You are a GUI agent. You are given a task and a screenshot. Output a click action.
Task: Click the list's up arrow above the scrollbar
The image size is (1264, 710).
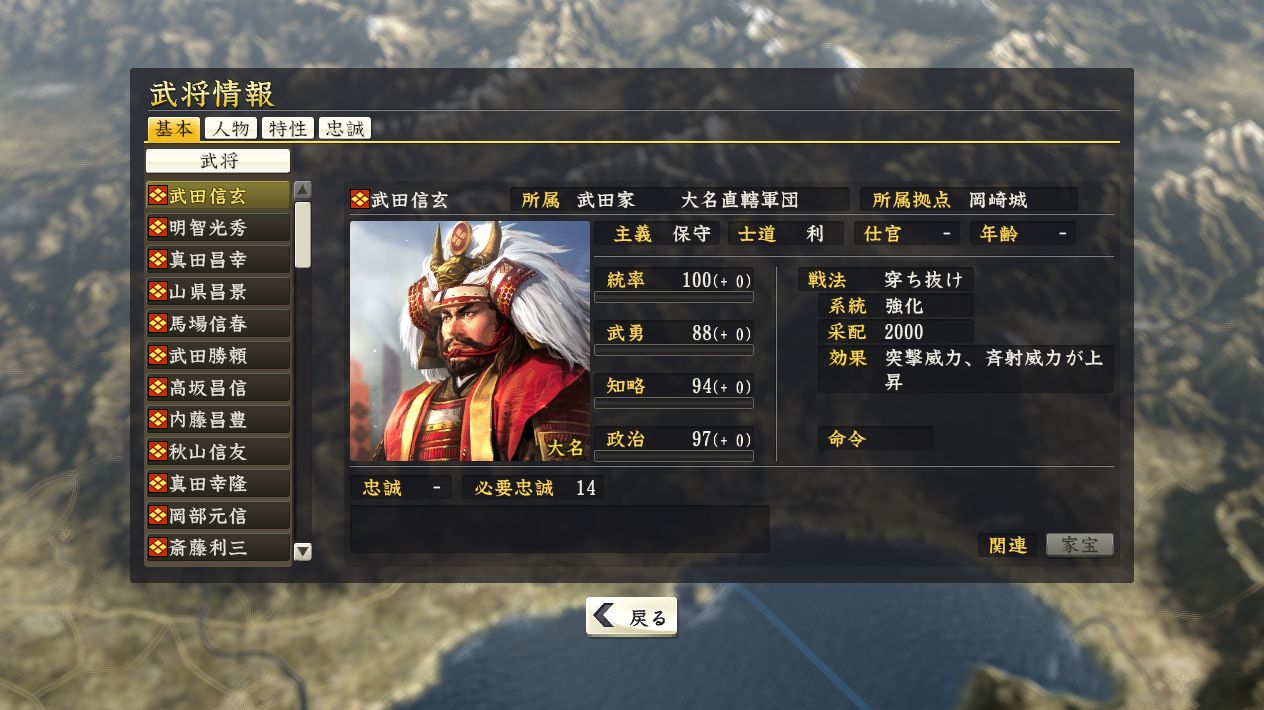pos(303,190)
